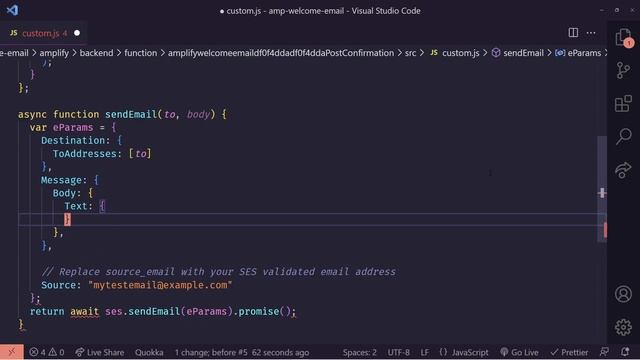Open Source Control view

(x=623, y=70)
